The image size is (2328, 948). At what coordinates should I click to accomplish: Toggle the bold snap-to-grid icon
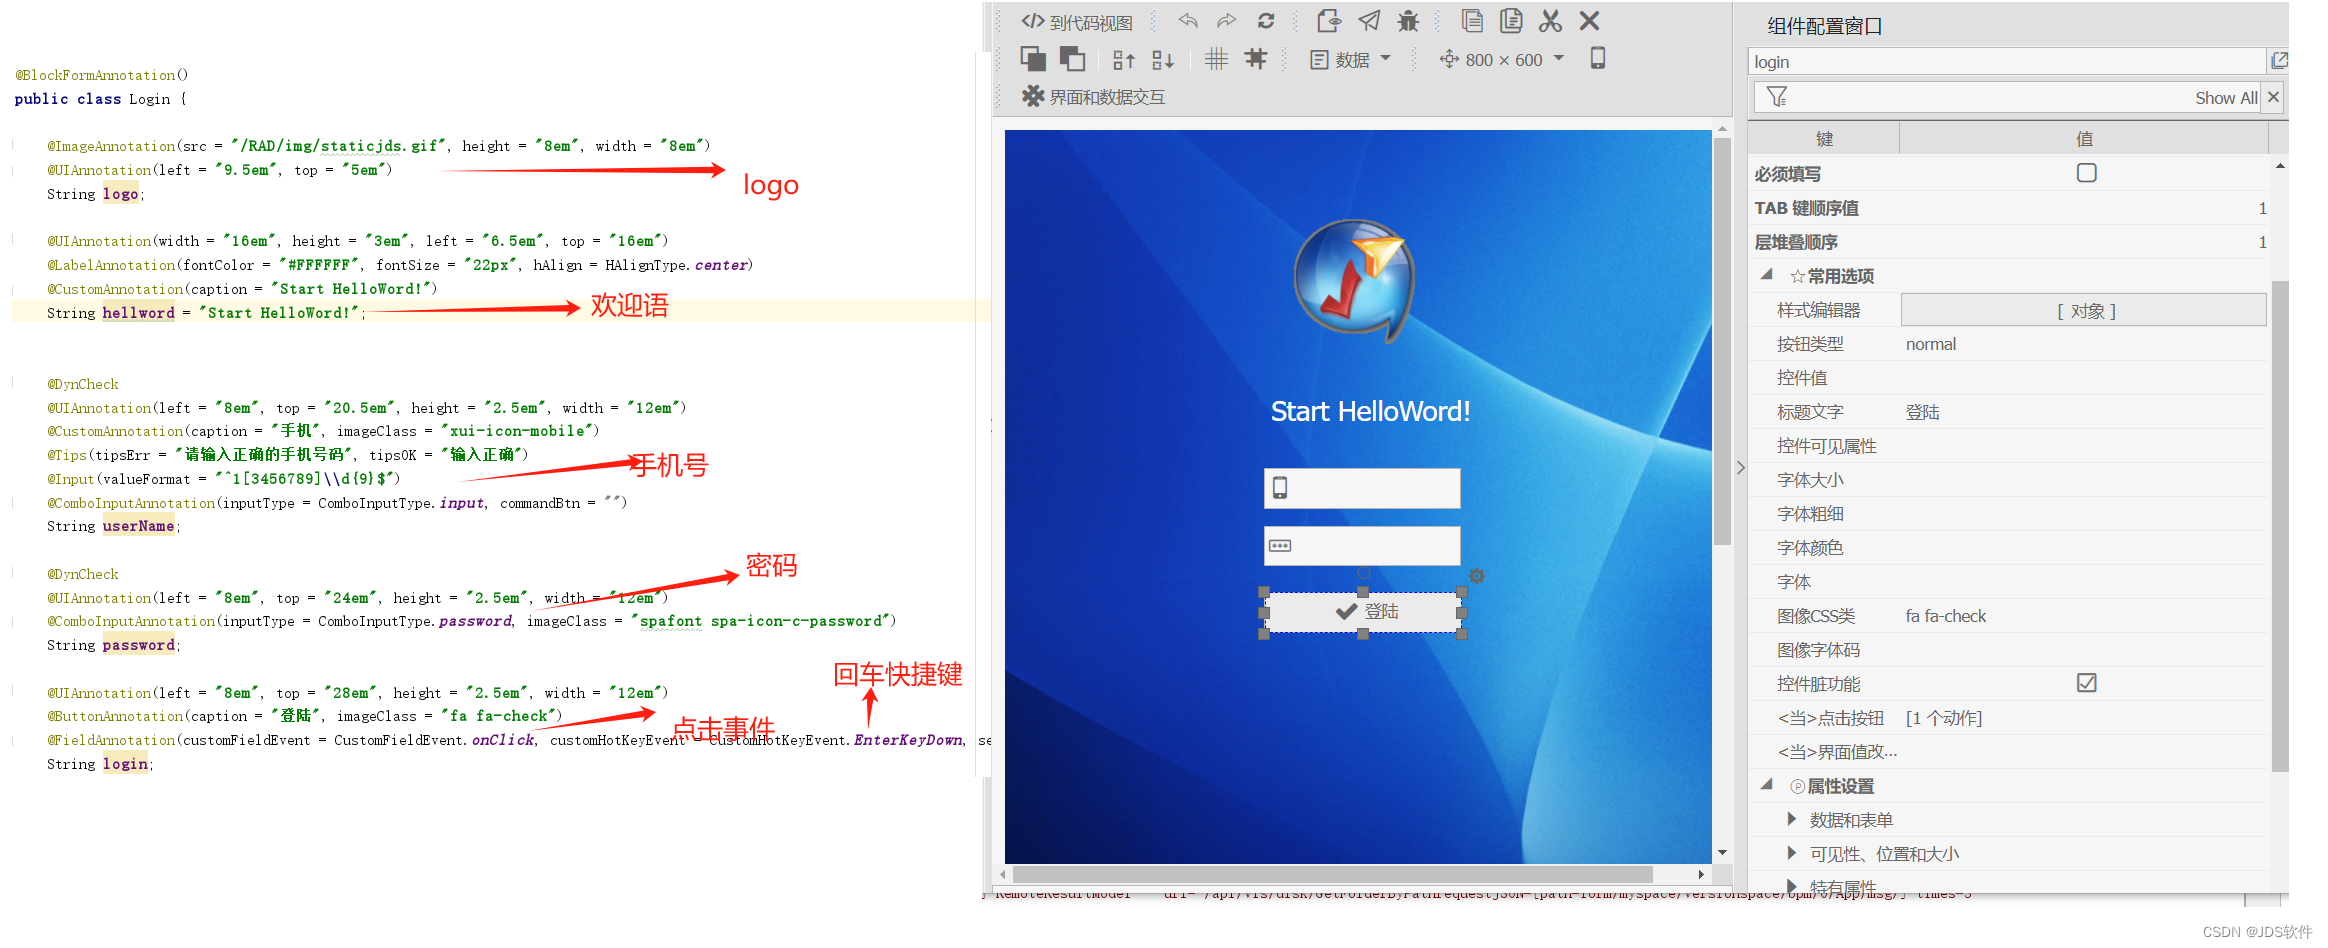click(x=1255, y=59)
